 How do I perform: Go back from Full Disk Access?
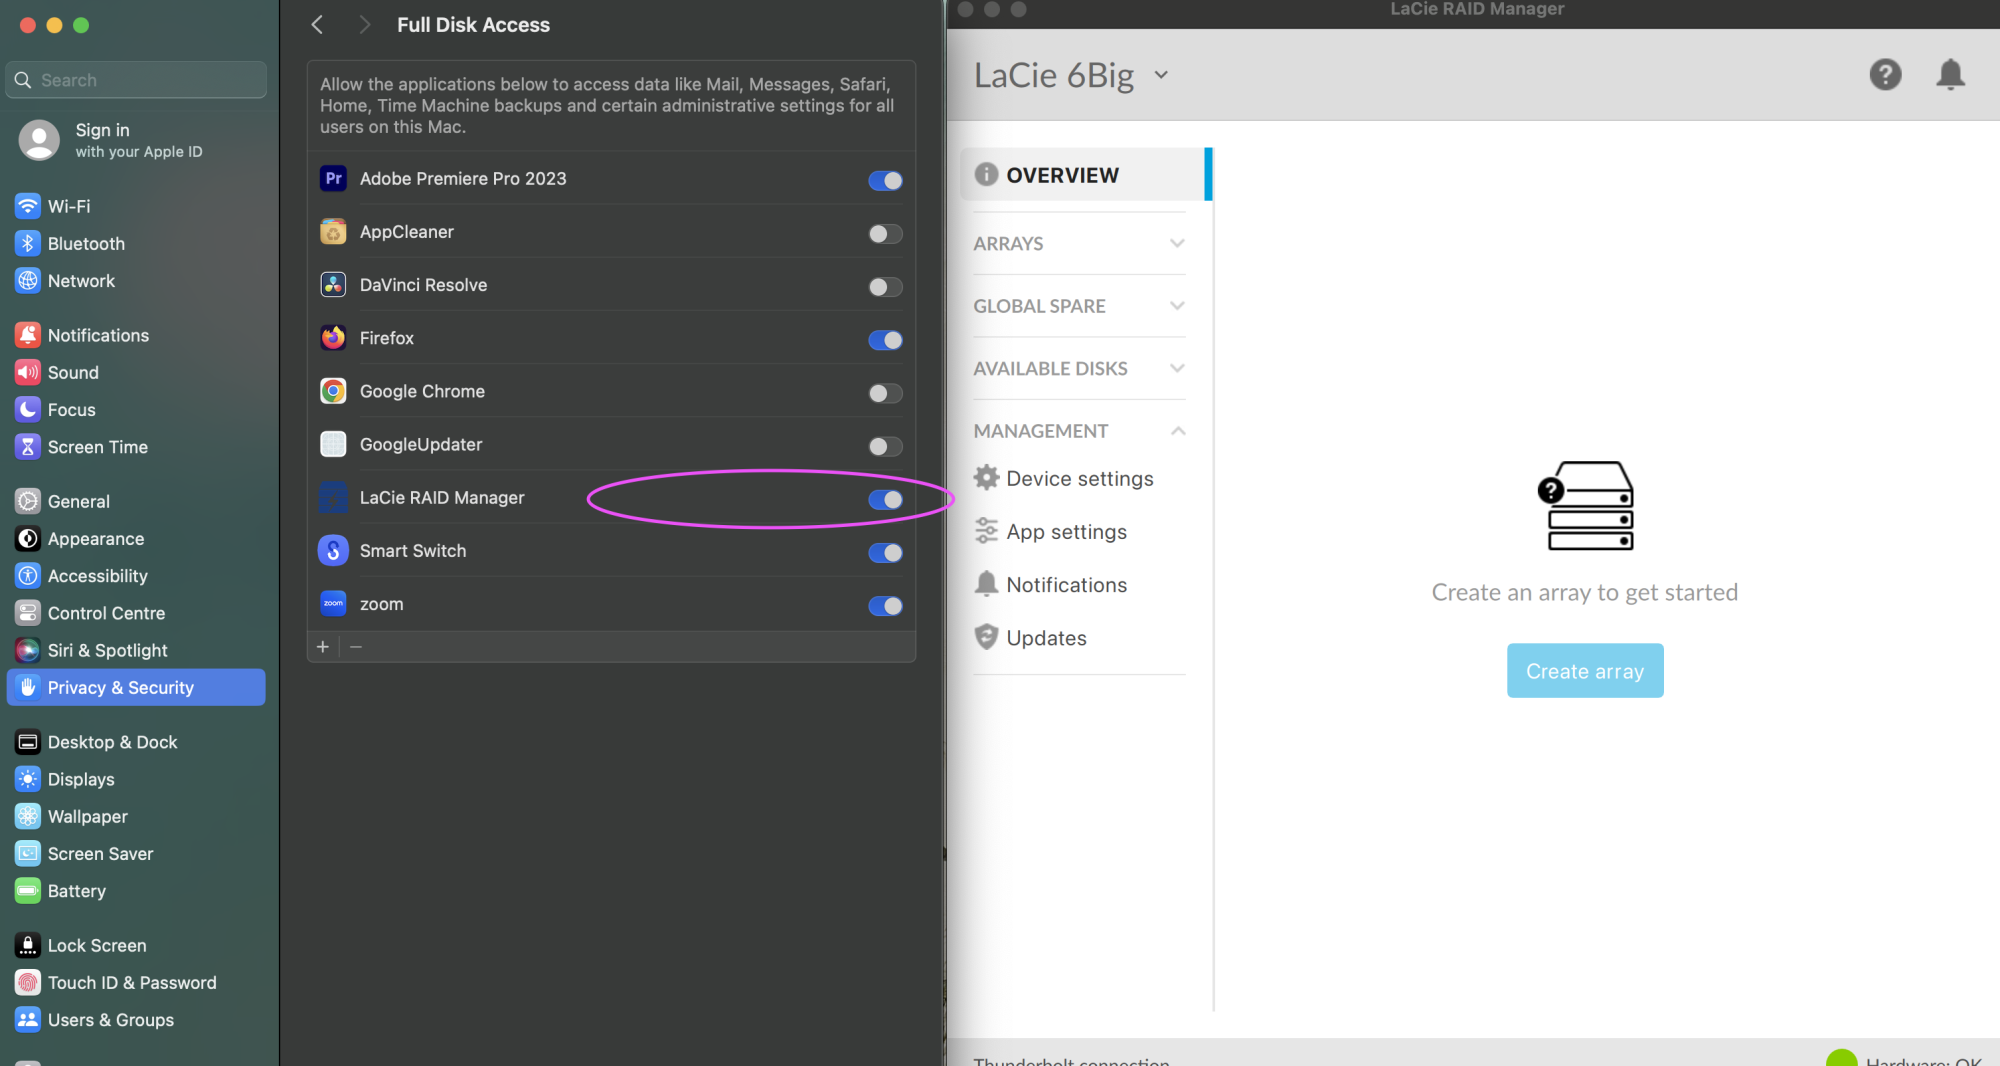pos(317,25)
